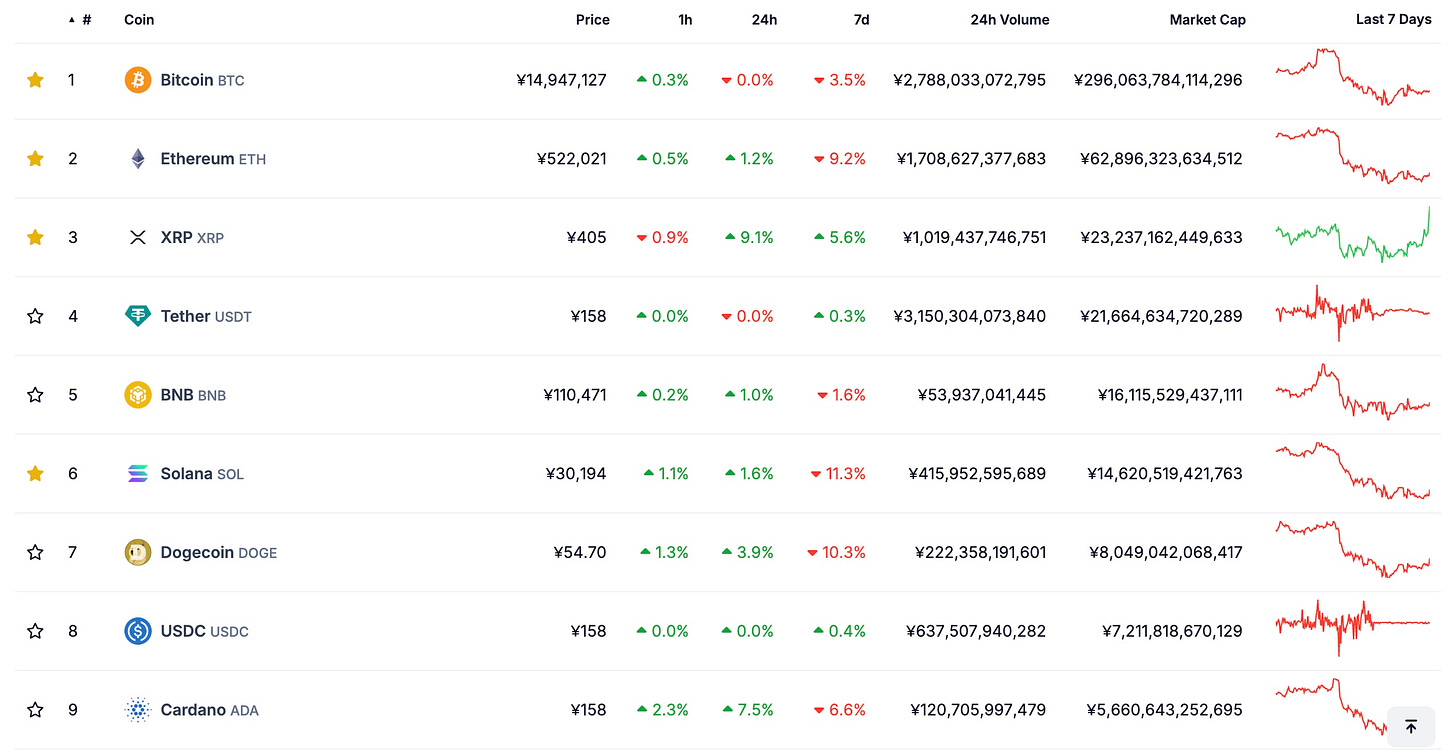
Task: Favorite Dogecoin with its star outline
Action: click(35, 552)
